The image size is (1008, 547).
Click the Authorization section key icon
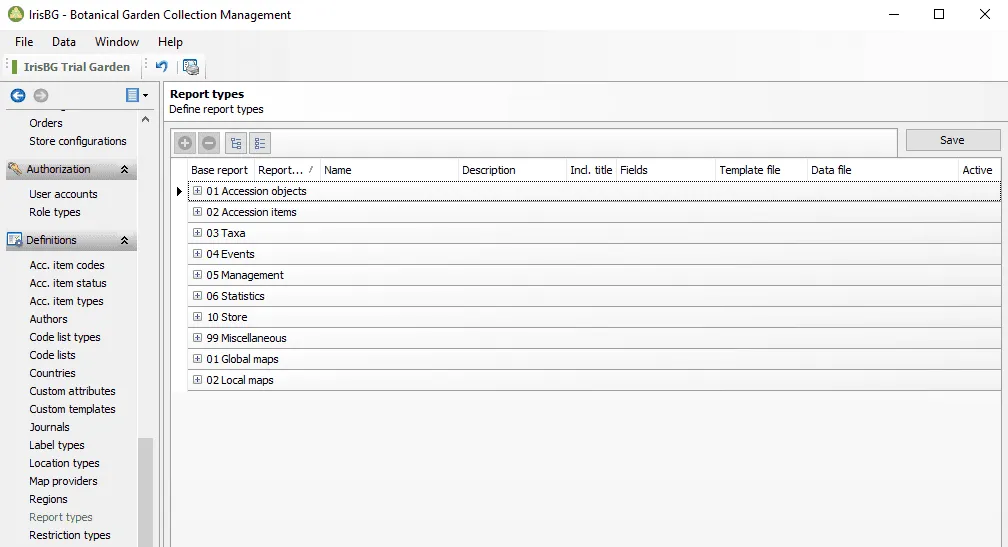tap(15, 169)
